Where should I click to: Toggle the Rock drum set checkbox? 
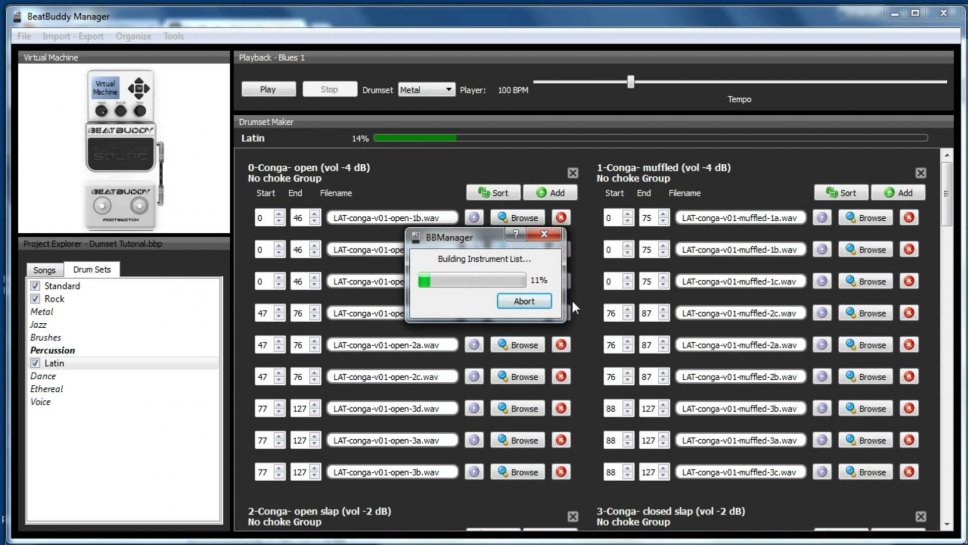click(35, 299)
